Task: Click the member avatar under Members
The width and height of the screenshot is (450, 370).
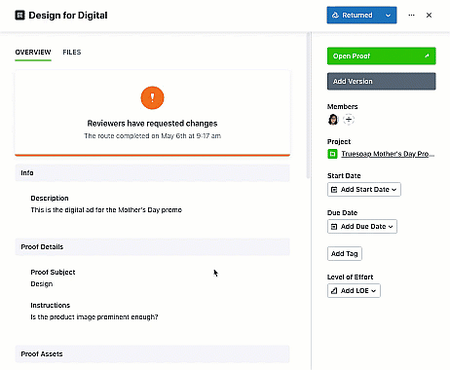Action: (333, 119)
